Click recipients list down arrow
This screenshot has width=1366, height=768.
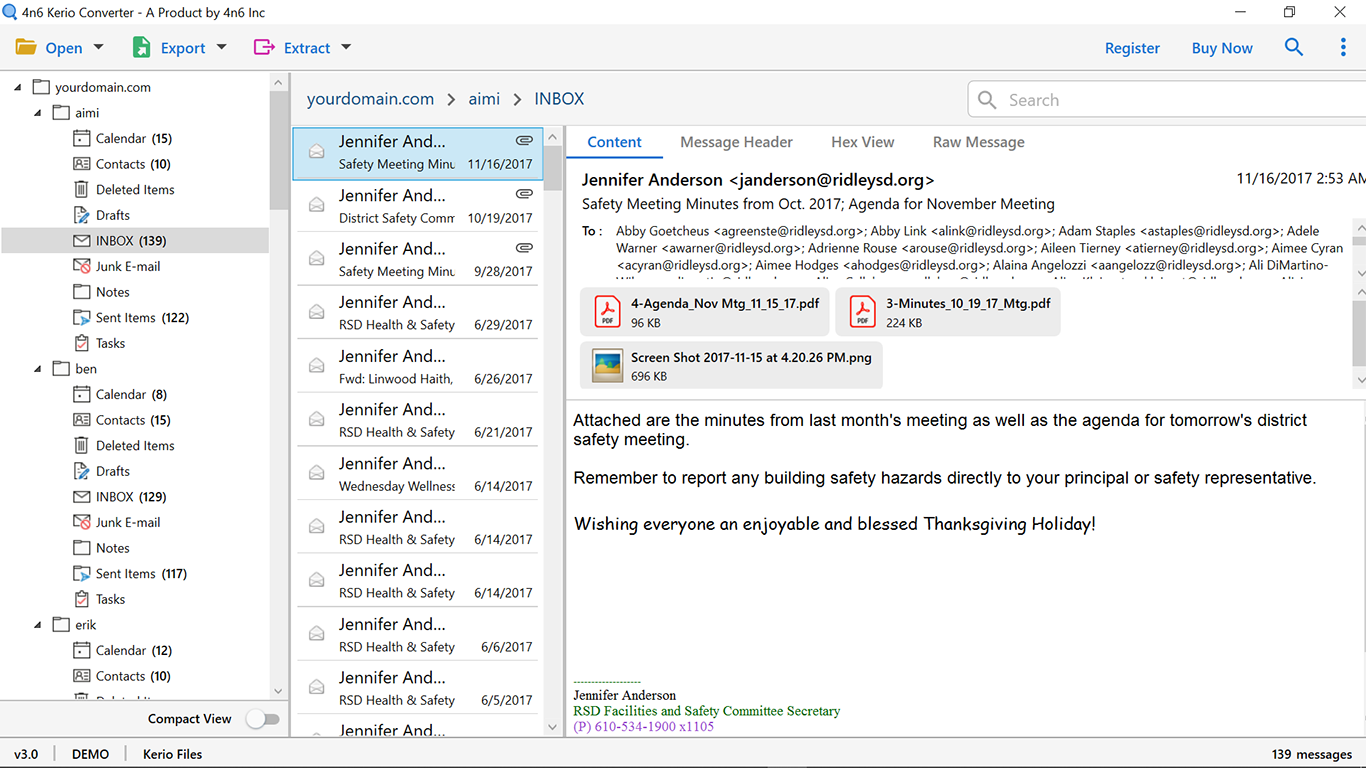click(x=1360, y=273)
